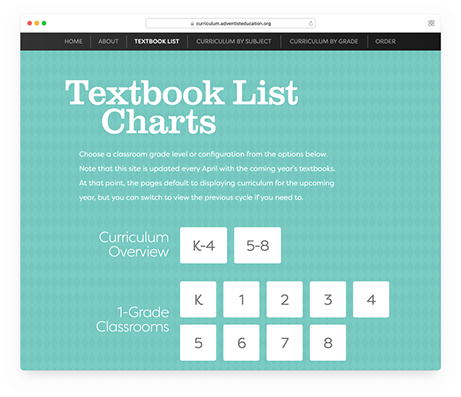461x397 pixels.
Task: Click the "1-Grade Classrooms" label
Action: point(133,319)
